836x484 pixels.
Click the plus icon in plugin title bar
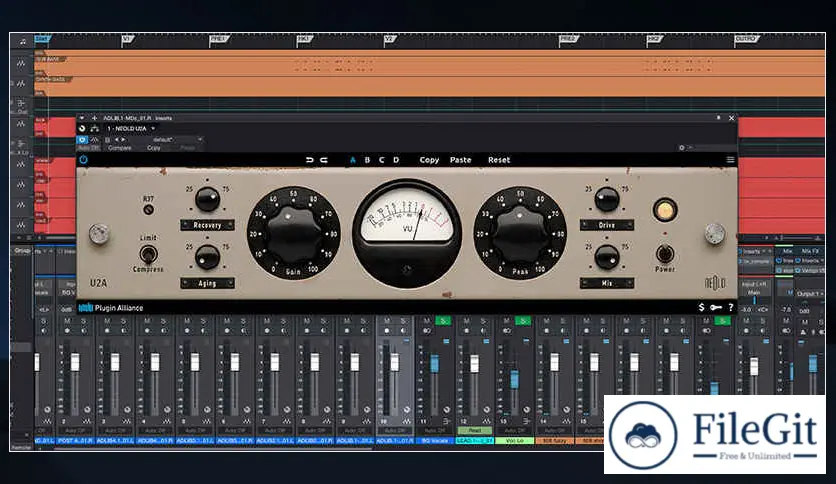coord(94,118)
